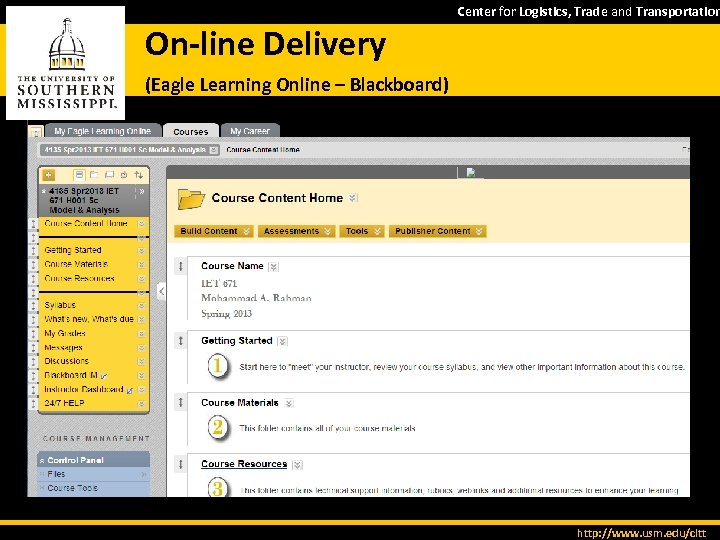
Task: Open Discussions in the sidebar menu
Action: [67, 361]
